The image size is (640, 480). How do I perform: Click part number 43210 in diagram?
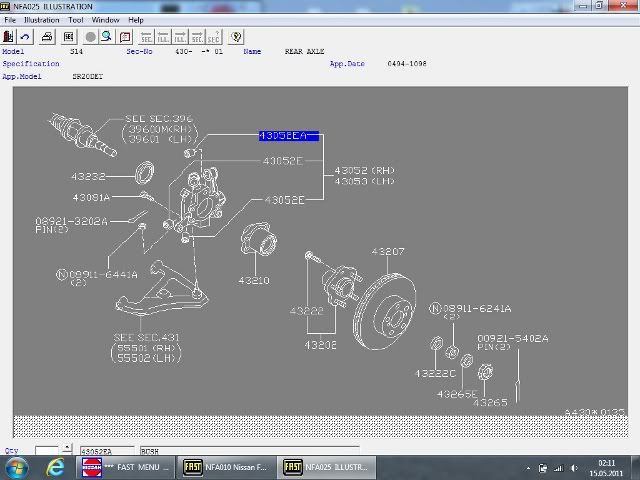tap(252, 281)
